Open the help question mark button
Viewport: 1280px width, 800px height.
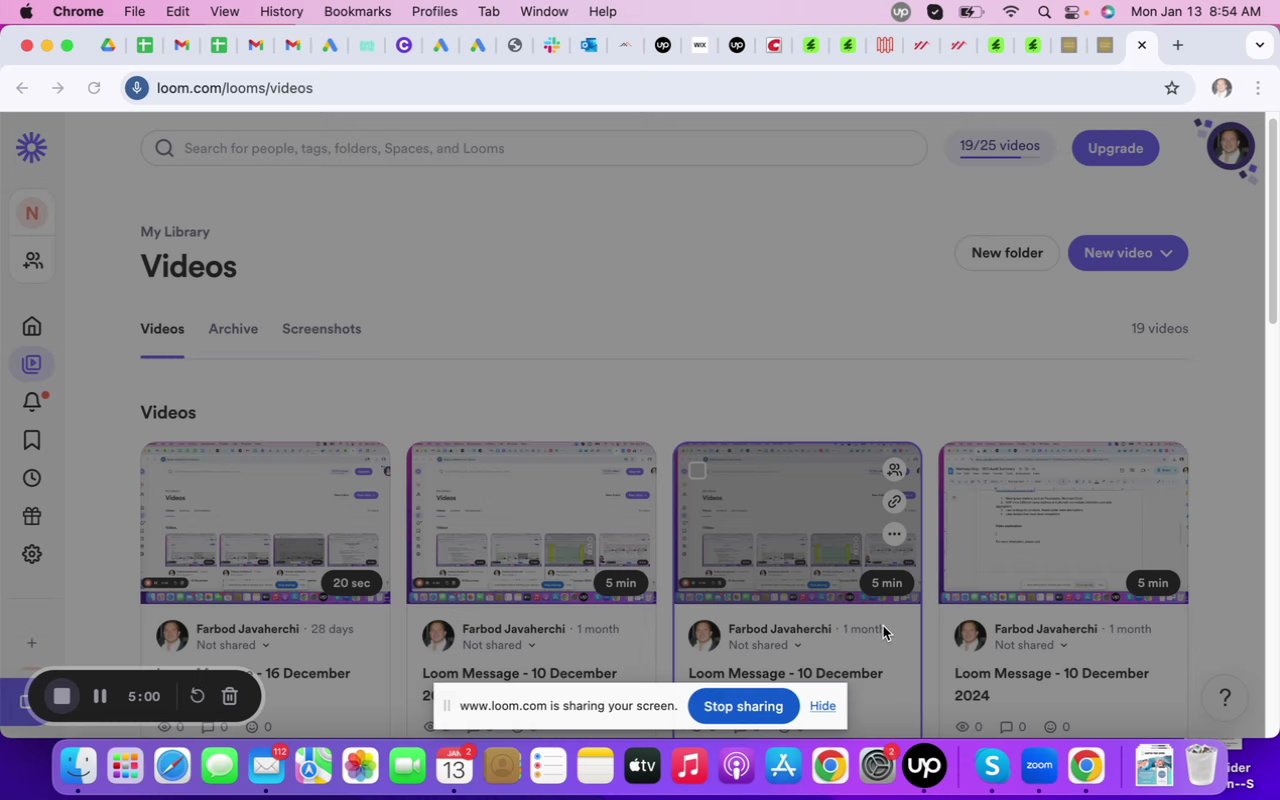1224,698
